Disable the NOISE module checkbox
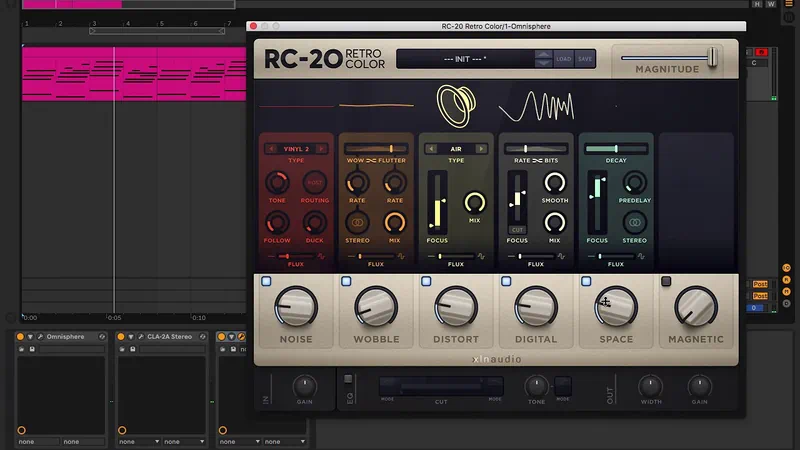This screenshot has height=450, width=800. point(266,282)
